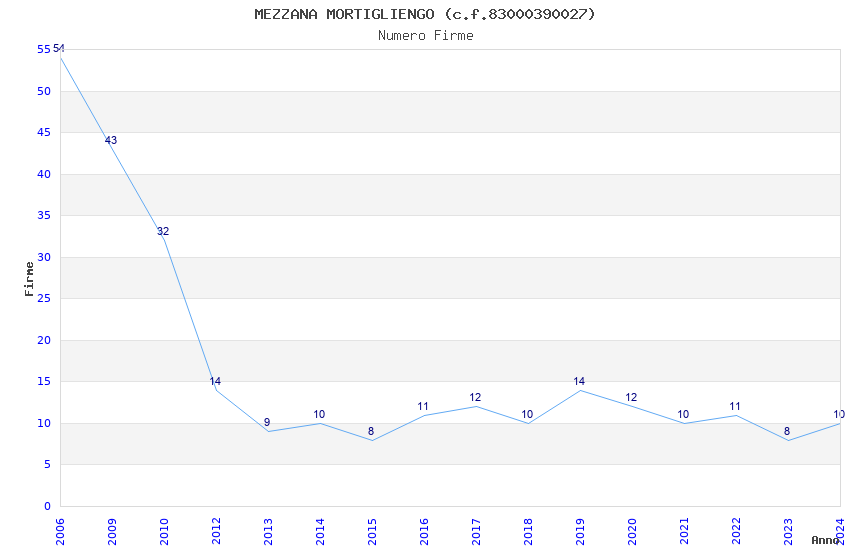Image resolution: width=850 pixels, height=550 pixels.
Task: Click data label 12 above 2020
Action: [631, 397]
